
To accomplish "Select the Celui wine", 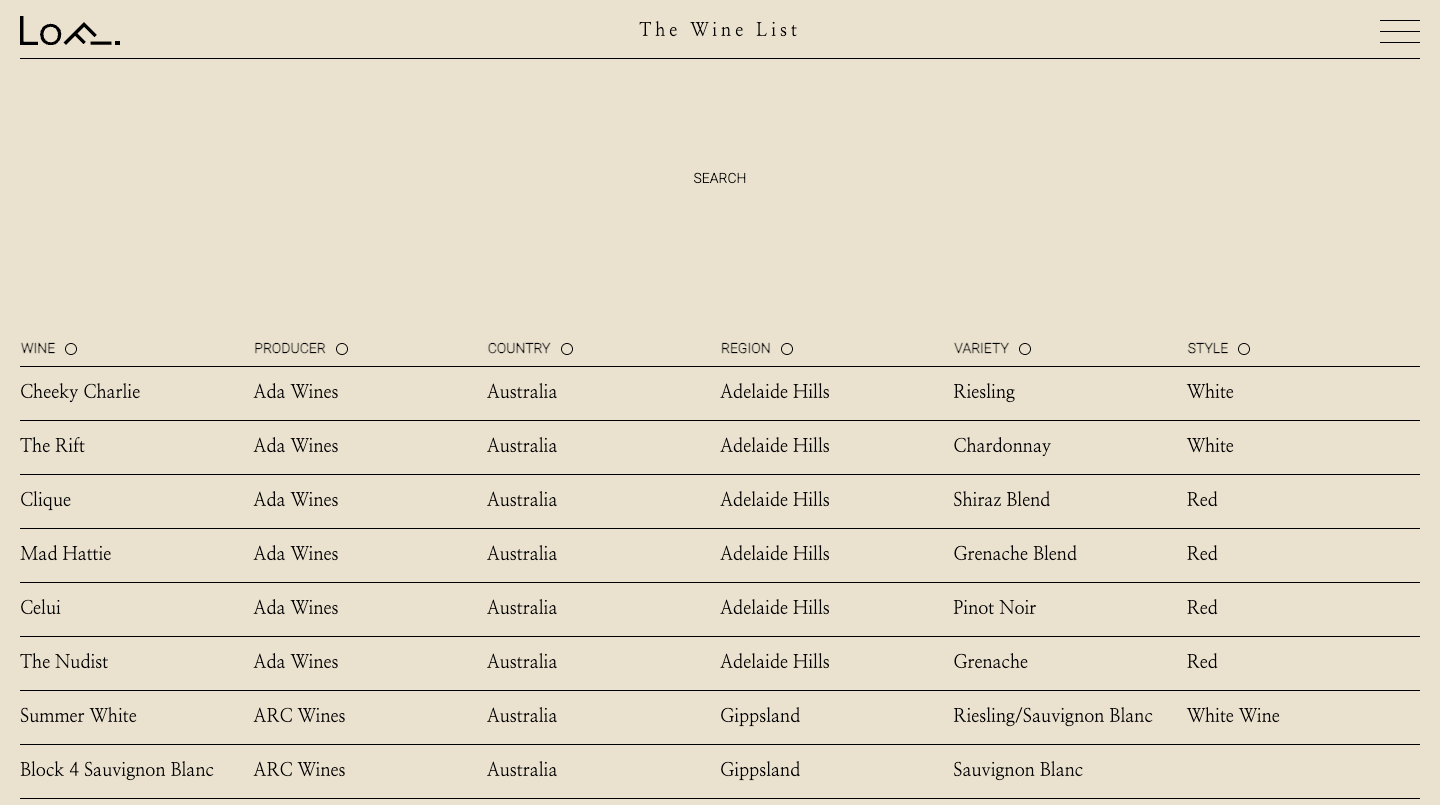I will point(41,608).
